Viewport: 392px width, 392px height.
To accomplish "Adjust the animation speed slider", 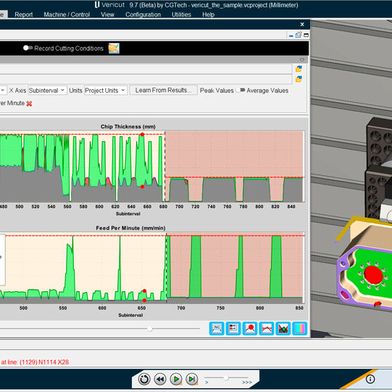I will (x=226, y=378).
